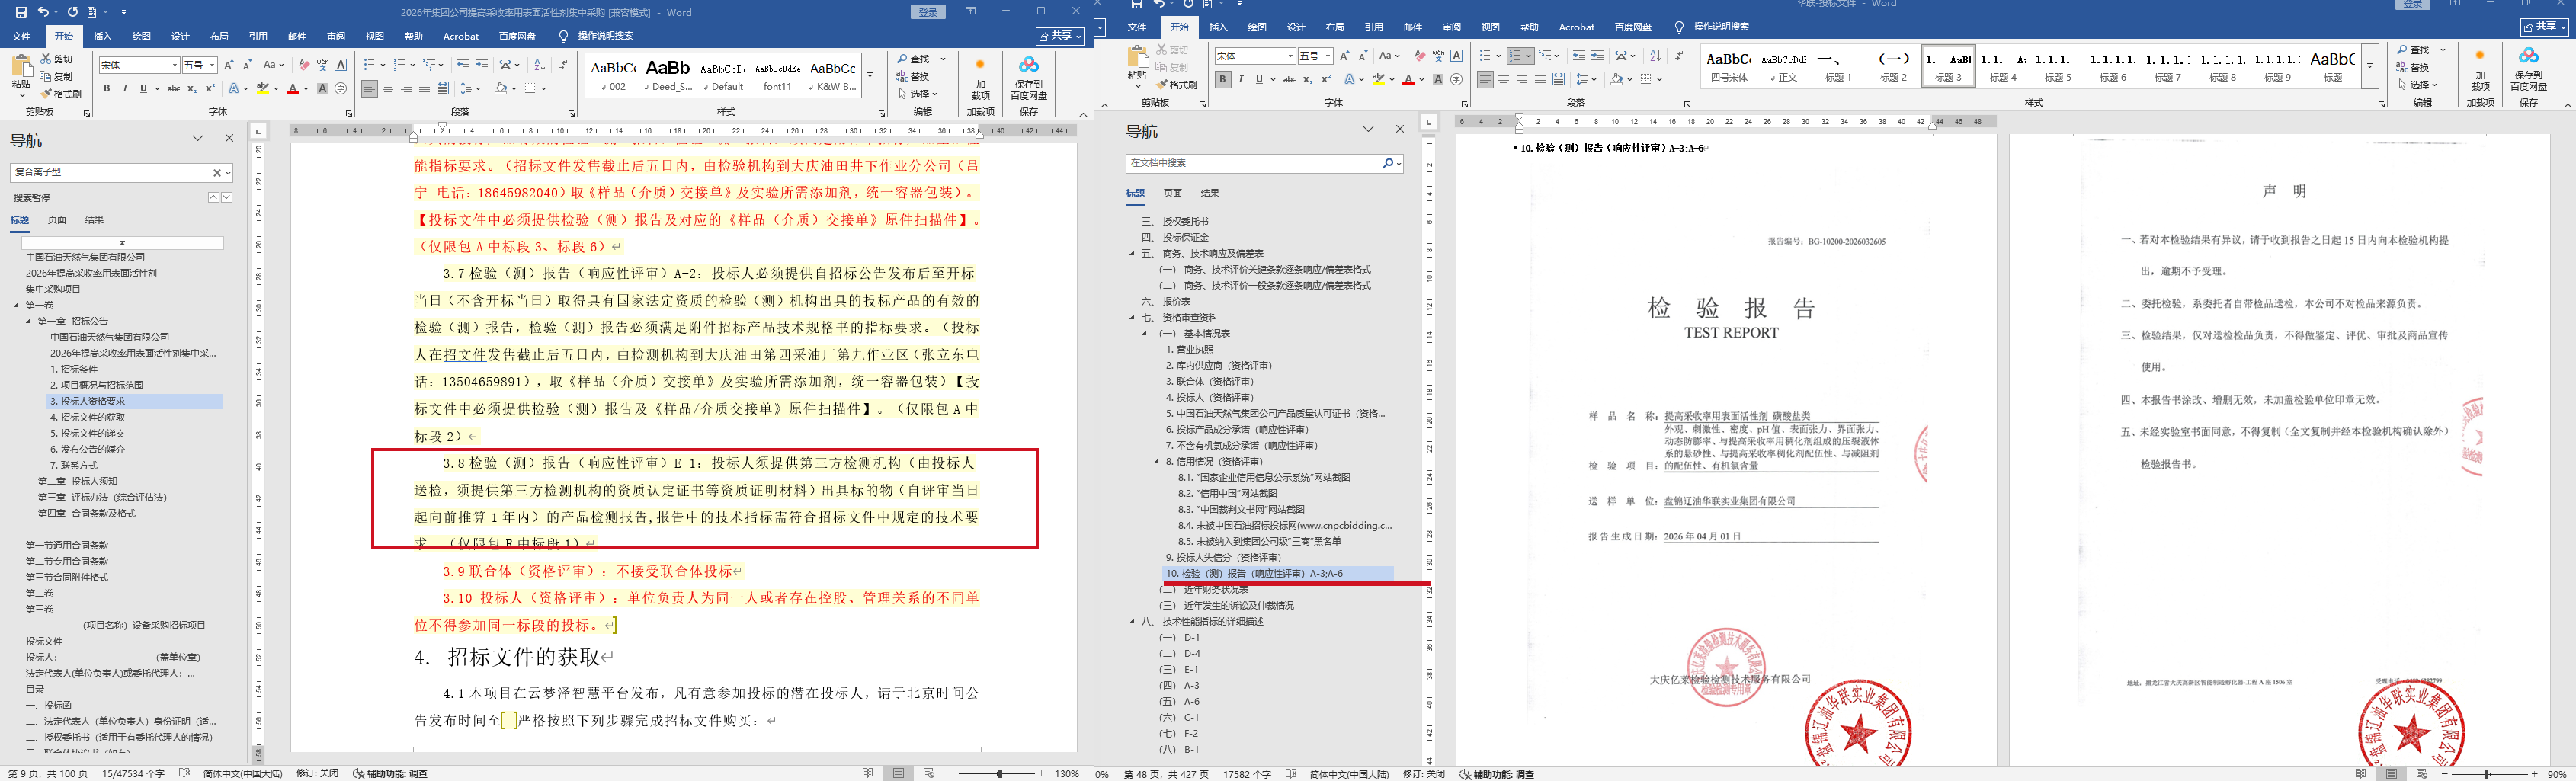The width and height of the screenshot is (2576, 781).
Task: Toggle Italic in left Word window
Action: pyautogui.click(x=125, y=89)
